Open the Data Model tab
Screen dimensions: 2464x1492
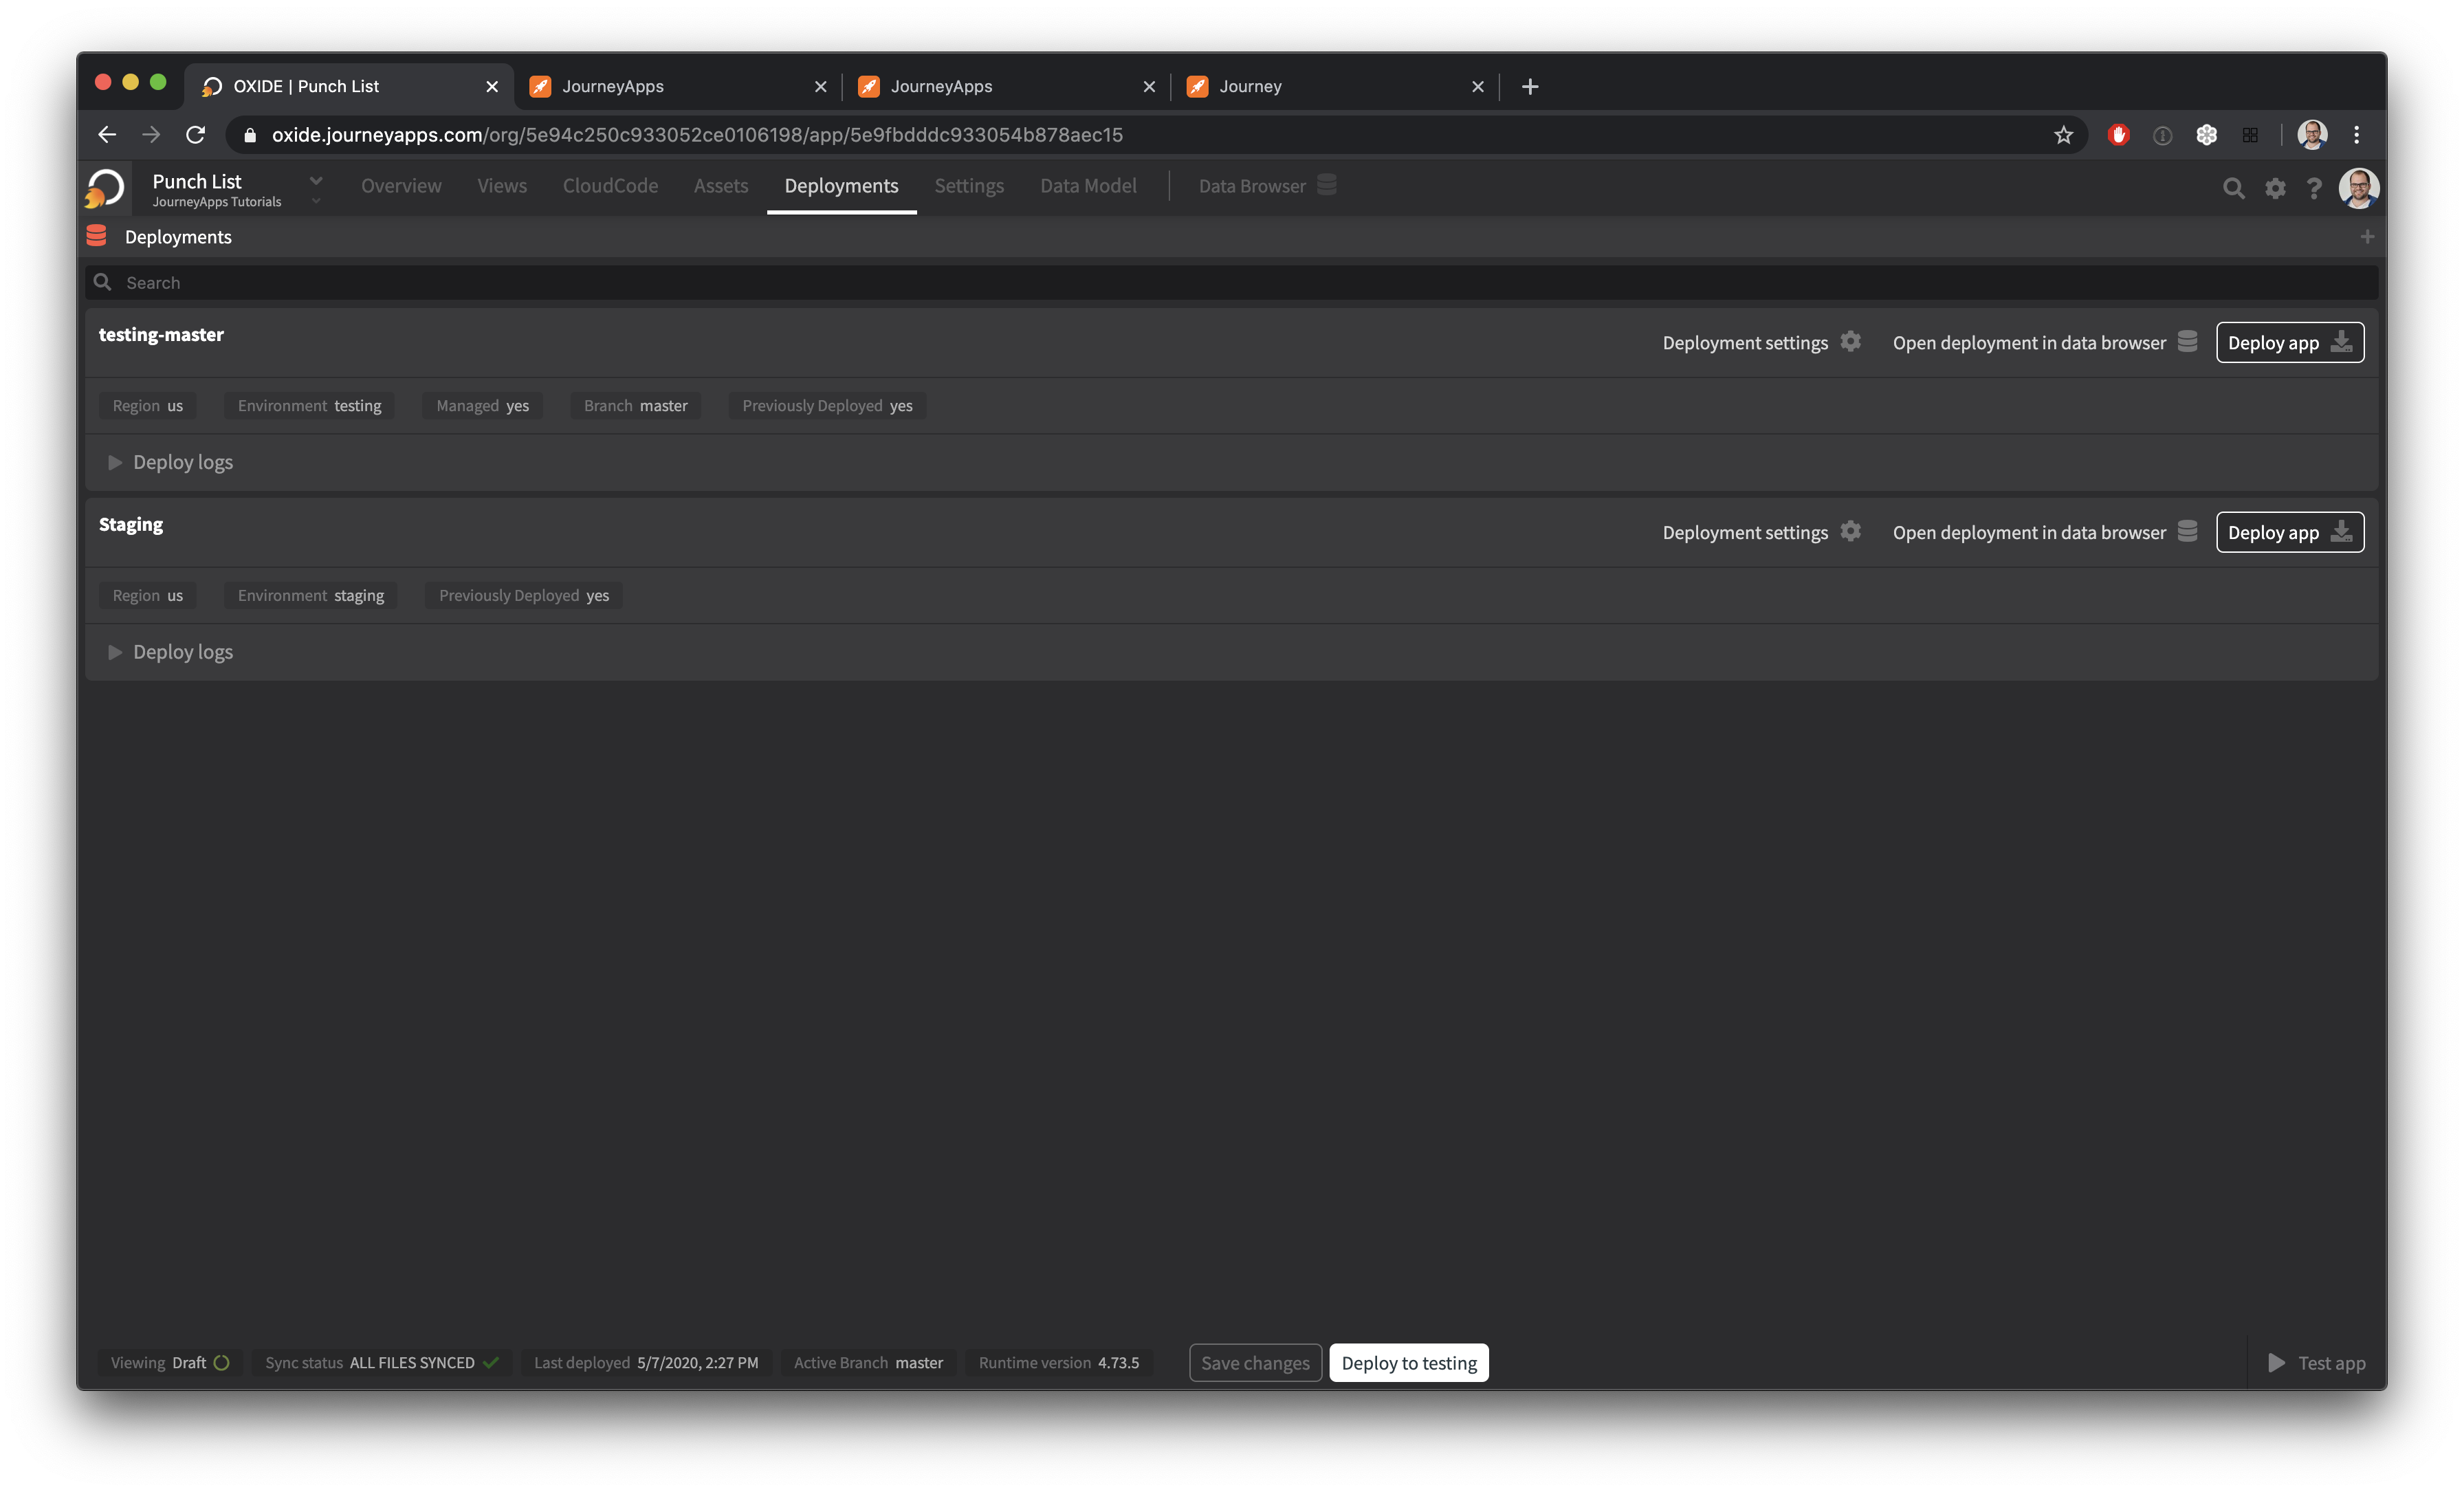(x=1088, y=186)
